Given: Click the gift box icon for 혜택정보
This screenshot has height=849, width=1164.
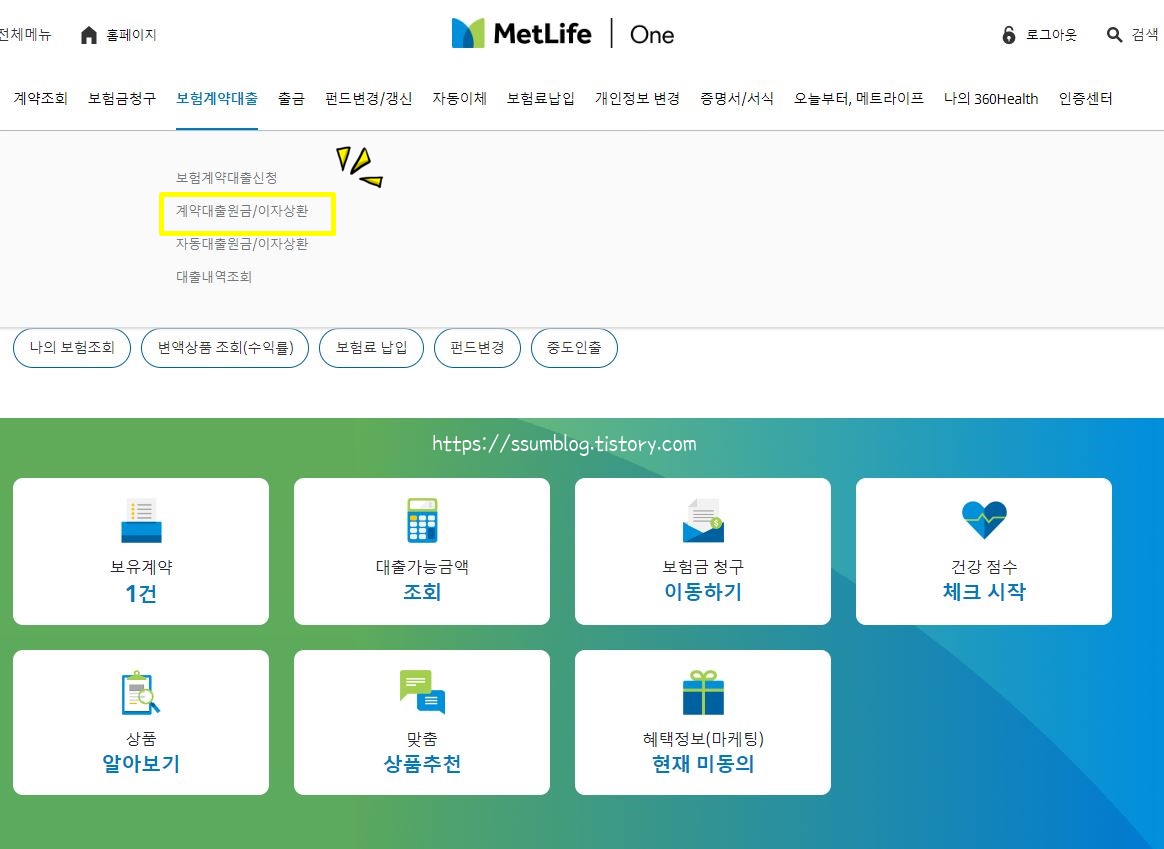Looking at the screenshot, I should click(703, 692).
